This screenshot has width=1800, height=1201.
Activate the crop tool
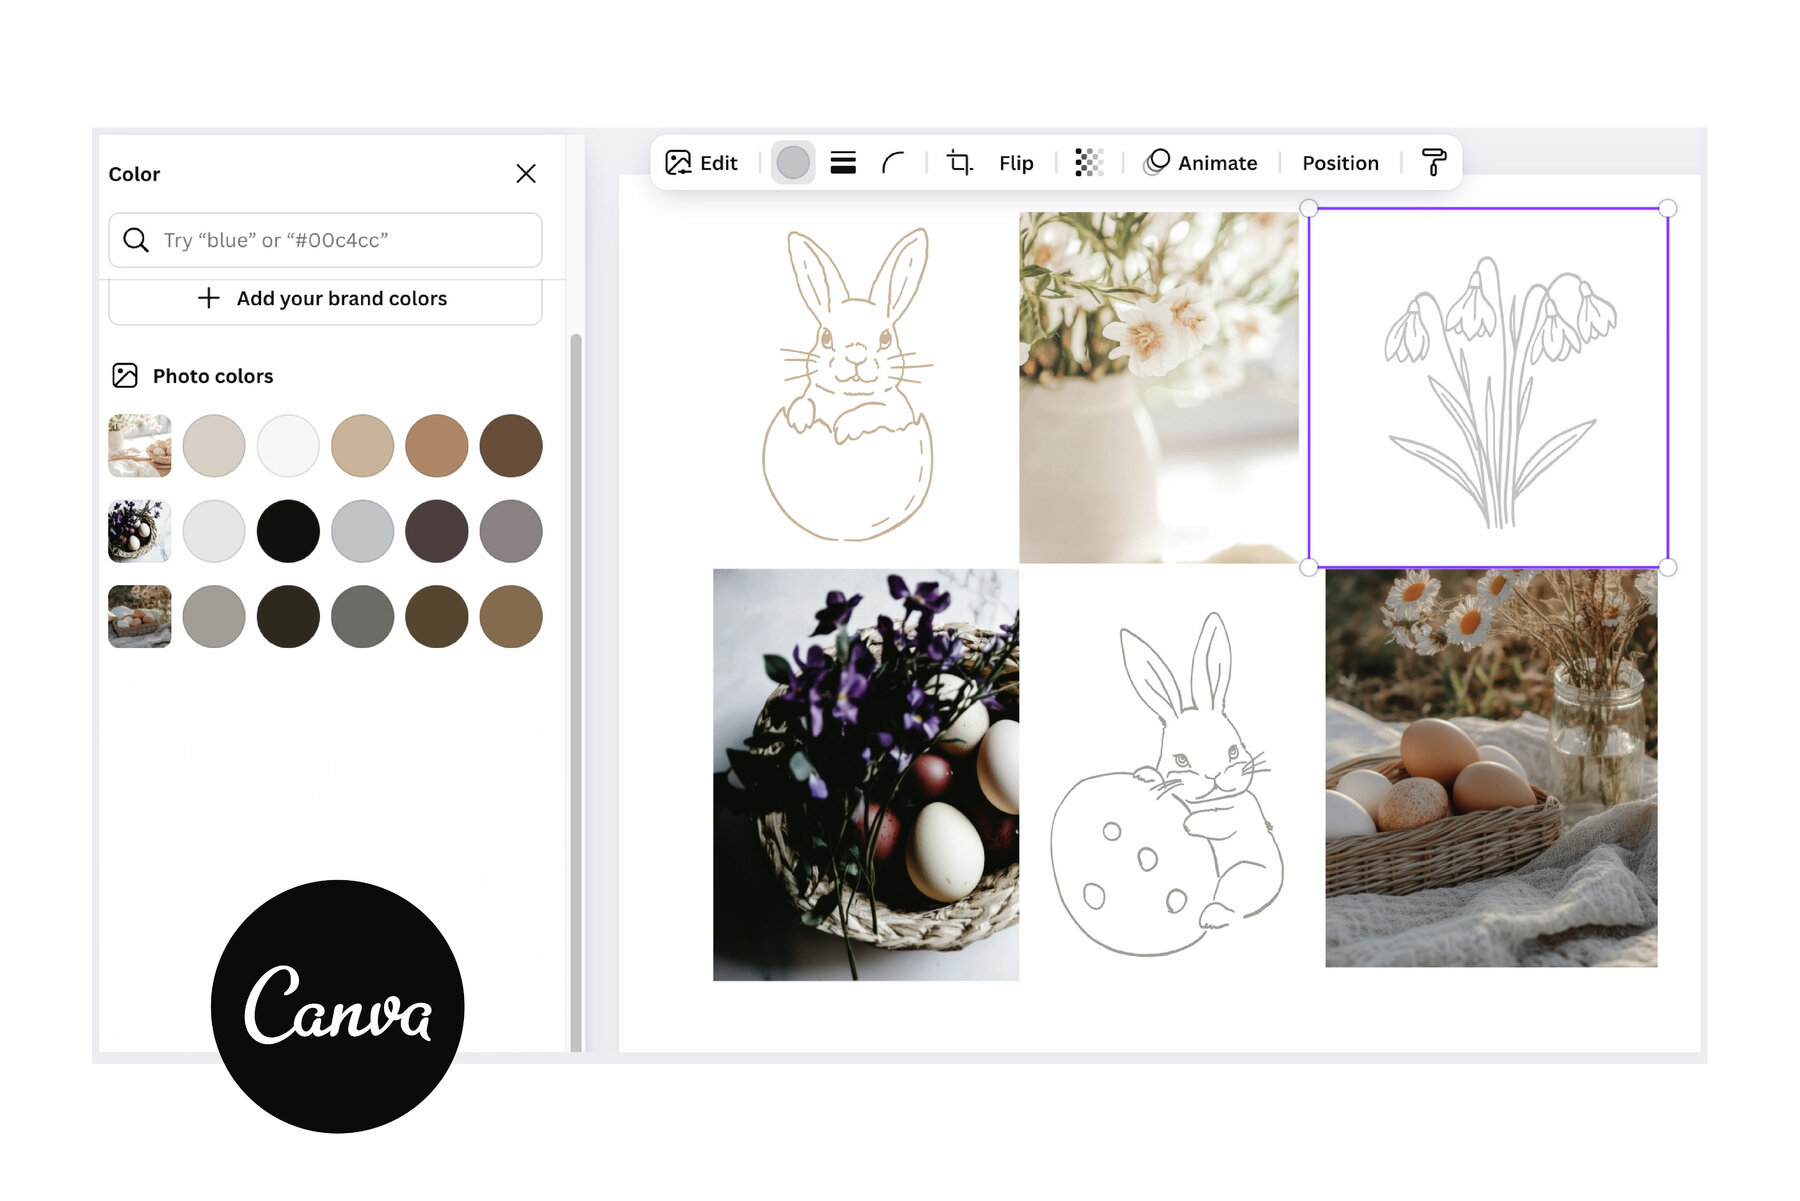click(959, 163)
